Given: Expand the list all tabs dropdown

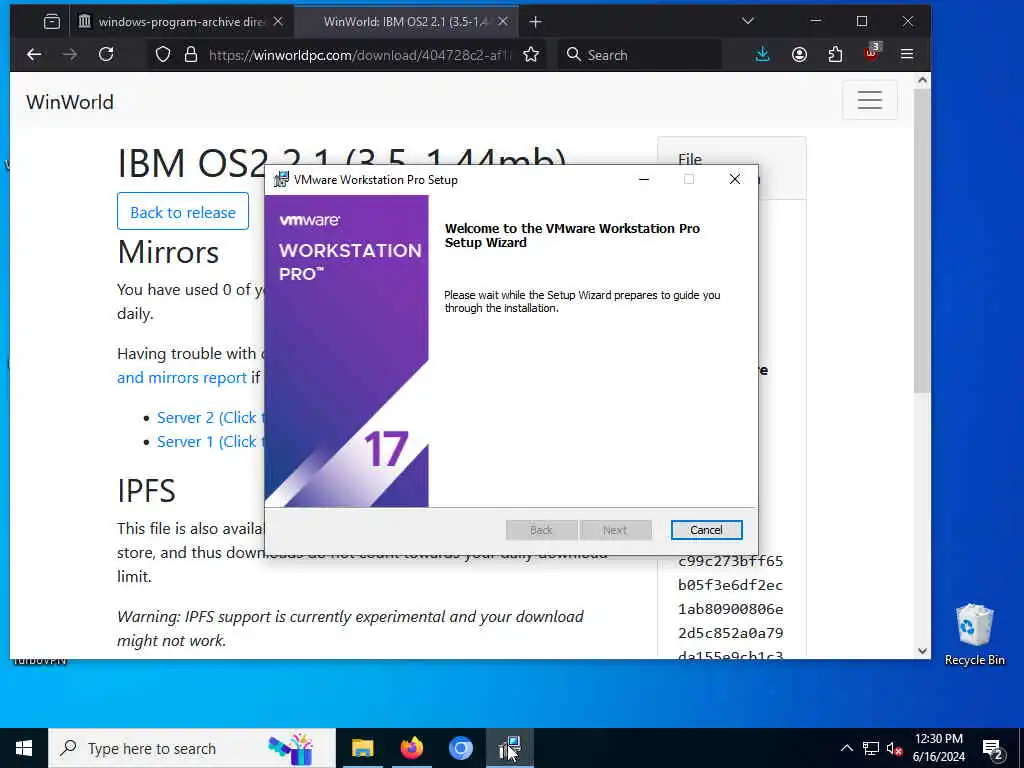Looking at the screenshot, I should (x=748, y=22).
